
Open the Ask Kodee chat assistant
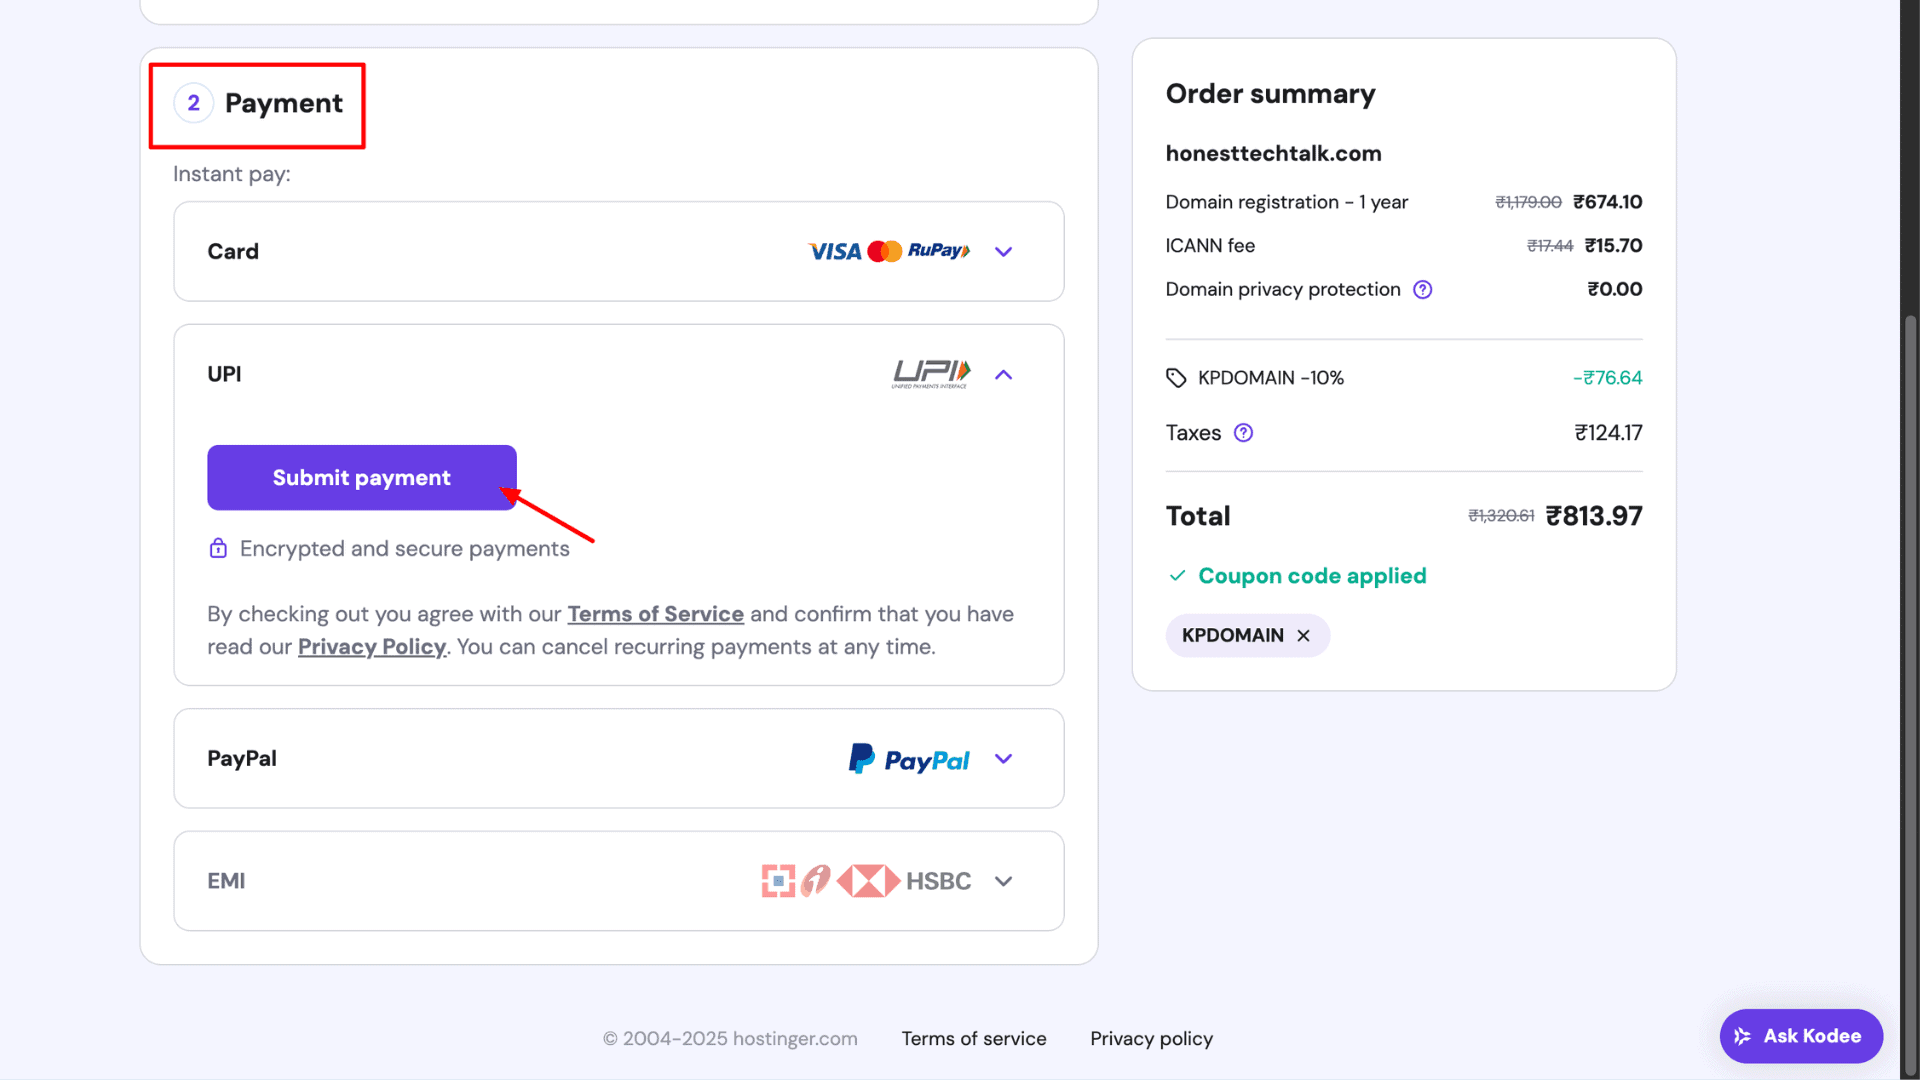1800,1036
